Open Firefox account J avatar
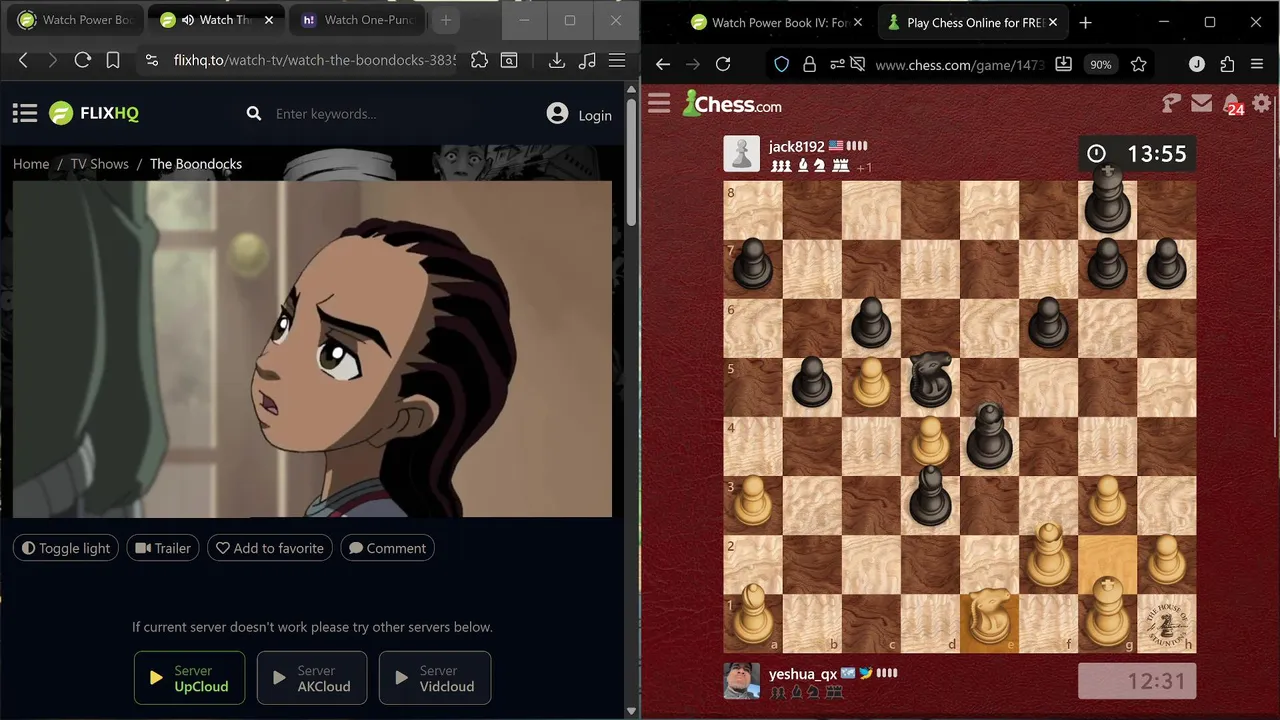The image size is (1280, 720). click(1197, 64)
